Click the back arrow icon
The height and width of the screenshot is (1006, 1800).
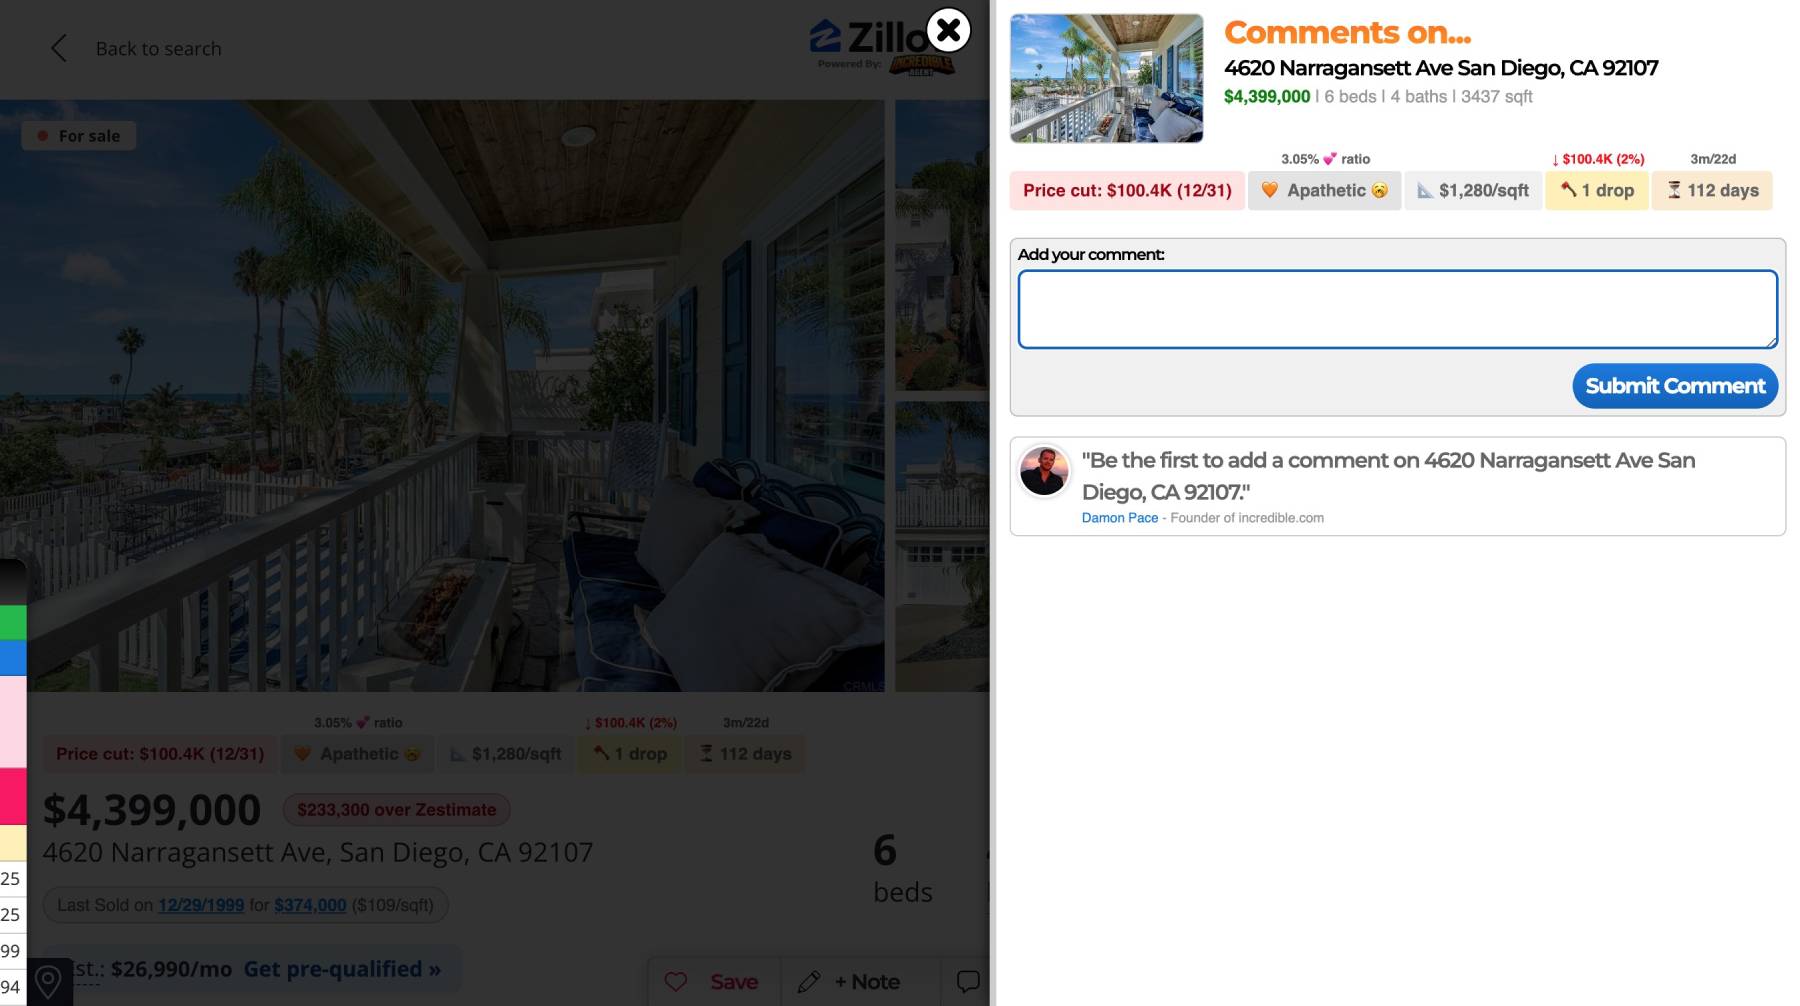pyautogui.click(x=59, y=48)
